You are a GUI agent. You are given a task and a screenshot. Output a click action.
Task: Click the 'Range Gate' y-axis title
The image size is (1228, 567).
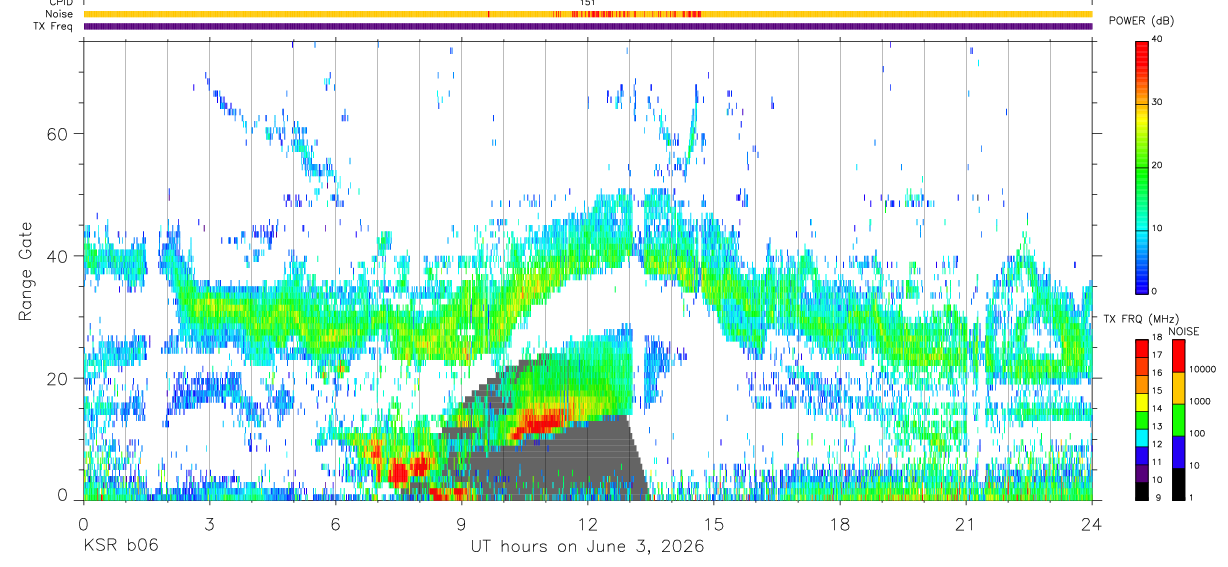[26, 271]
